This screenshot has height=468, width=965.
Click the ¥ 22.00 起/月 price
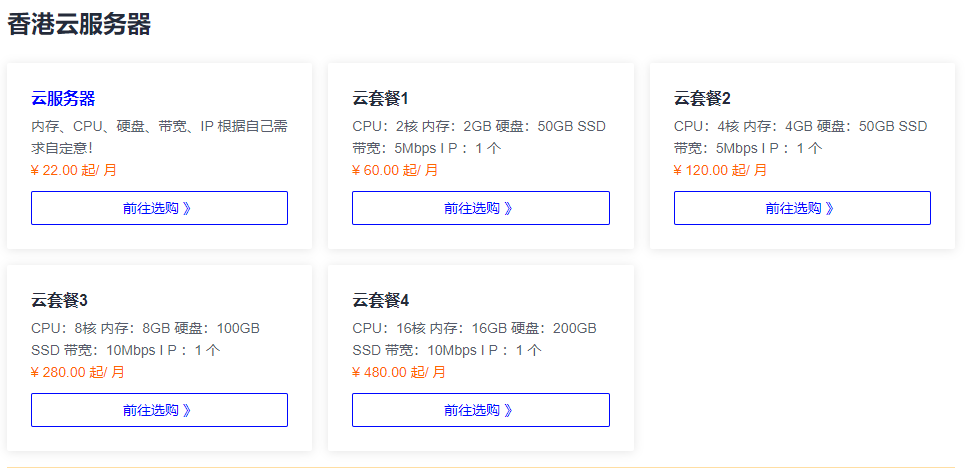coord(74,171)
